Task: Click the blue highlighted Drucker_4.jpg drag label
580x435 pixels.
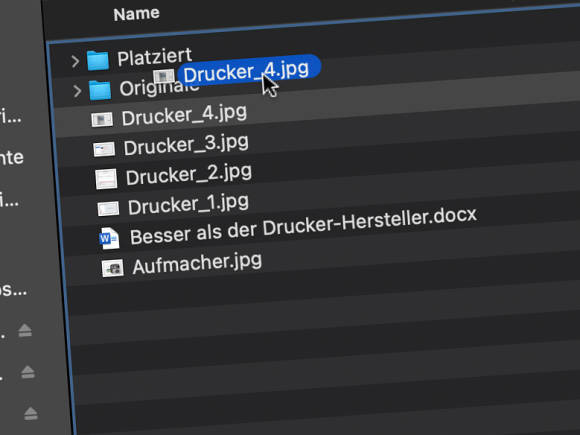Action: pyautogui.click(x=249, y=70)
